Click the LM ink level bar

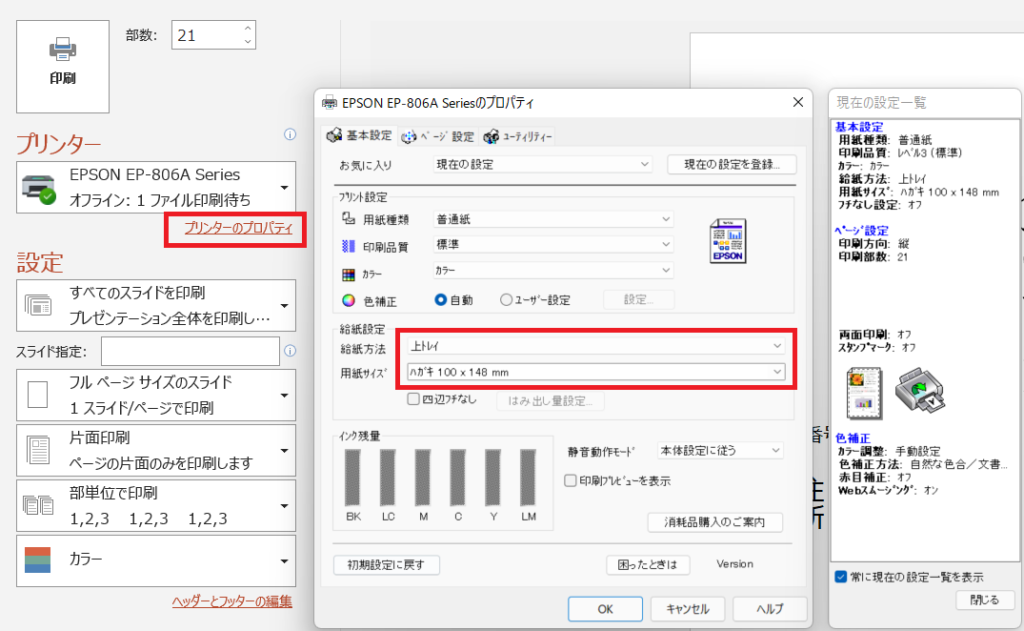[528, 477]
